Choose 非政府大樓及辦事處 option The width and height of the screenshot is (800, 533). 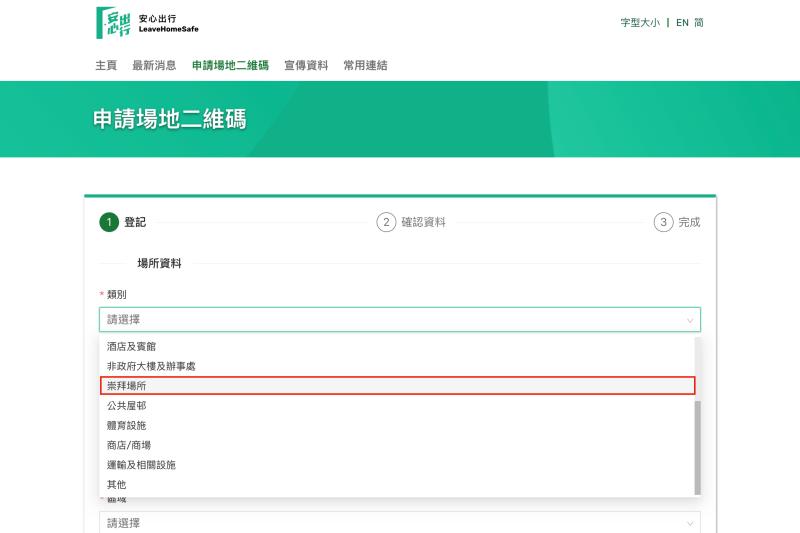point(151,366)
